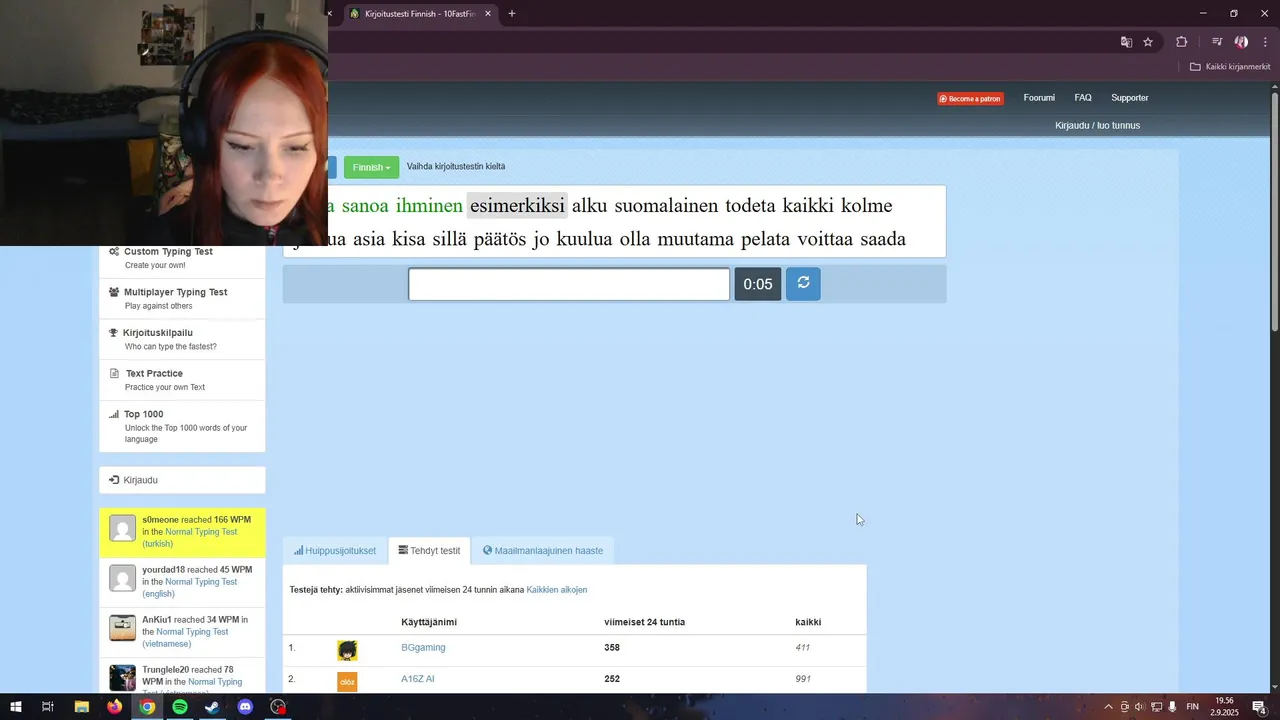Open the volume speaker tray icon

[1139, 707]
